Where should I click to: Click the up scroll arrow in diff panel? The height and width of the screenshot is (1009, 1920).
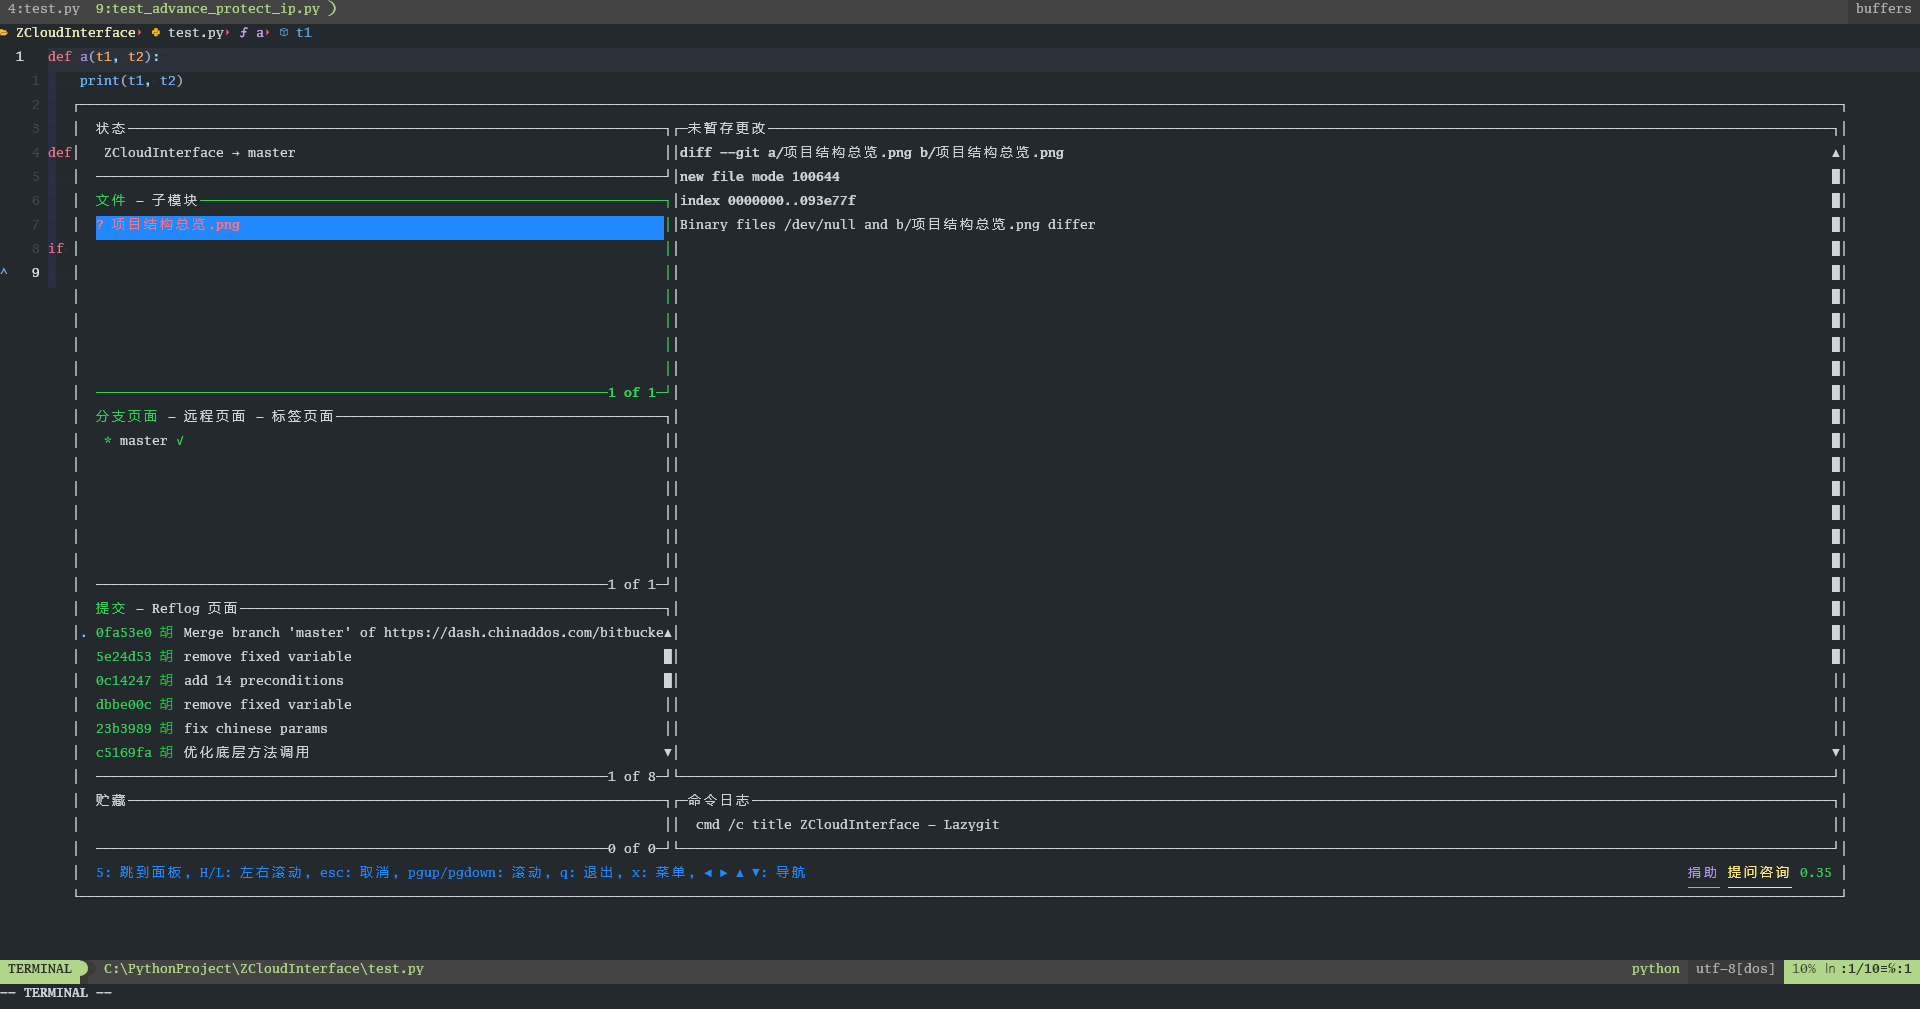point(1835,152)
